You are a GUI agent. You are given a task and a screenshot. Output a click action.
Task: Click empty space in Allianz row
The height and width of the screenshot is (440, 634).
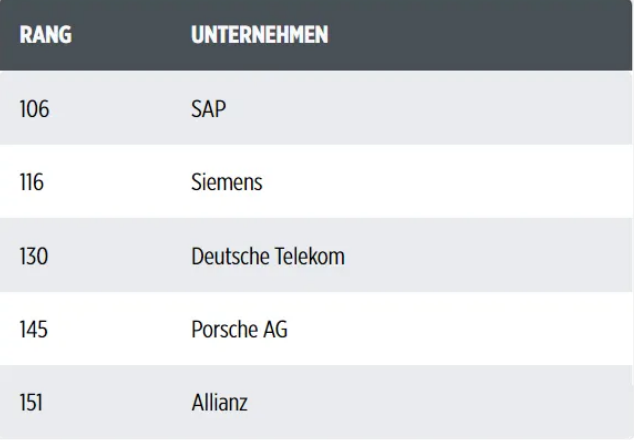pos(437,402)
